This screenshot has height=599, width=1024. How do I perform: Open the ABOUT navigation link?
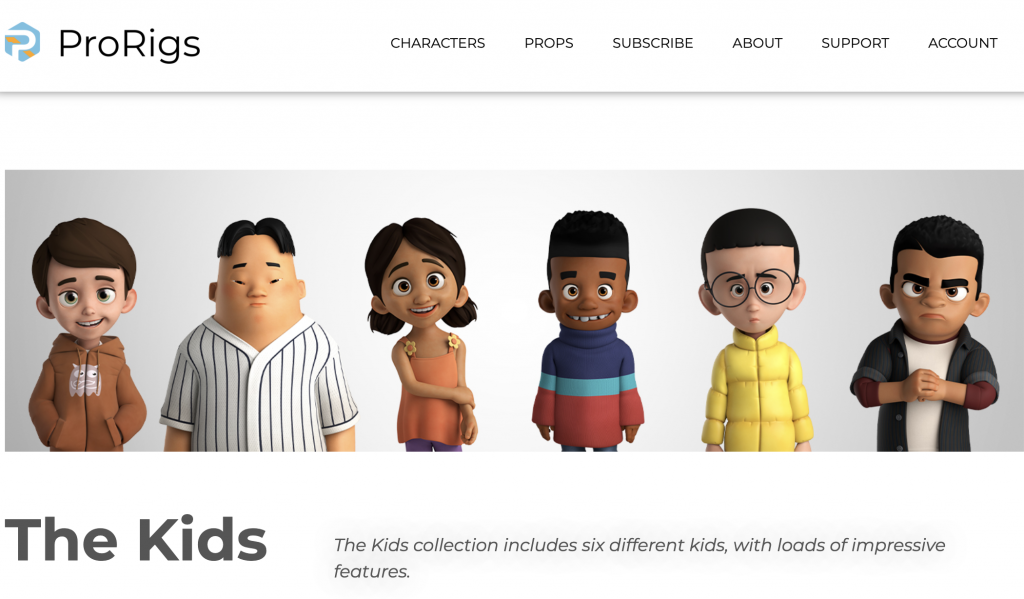tap(757, 43)
